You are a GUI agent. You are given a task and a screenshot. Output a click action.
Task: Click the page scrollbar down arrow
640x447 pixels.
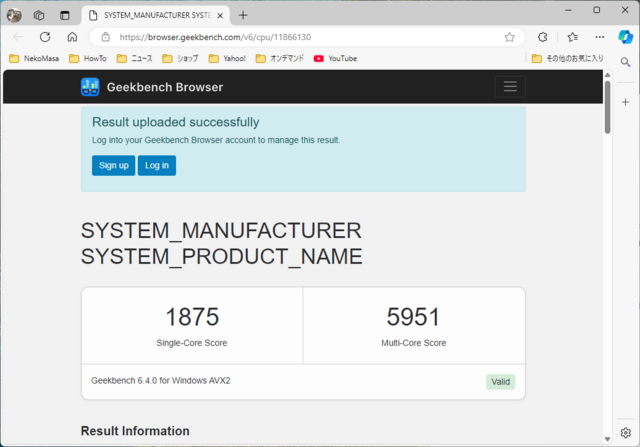tap(607, 439)
